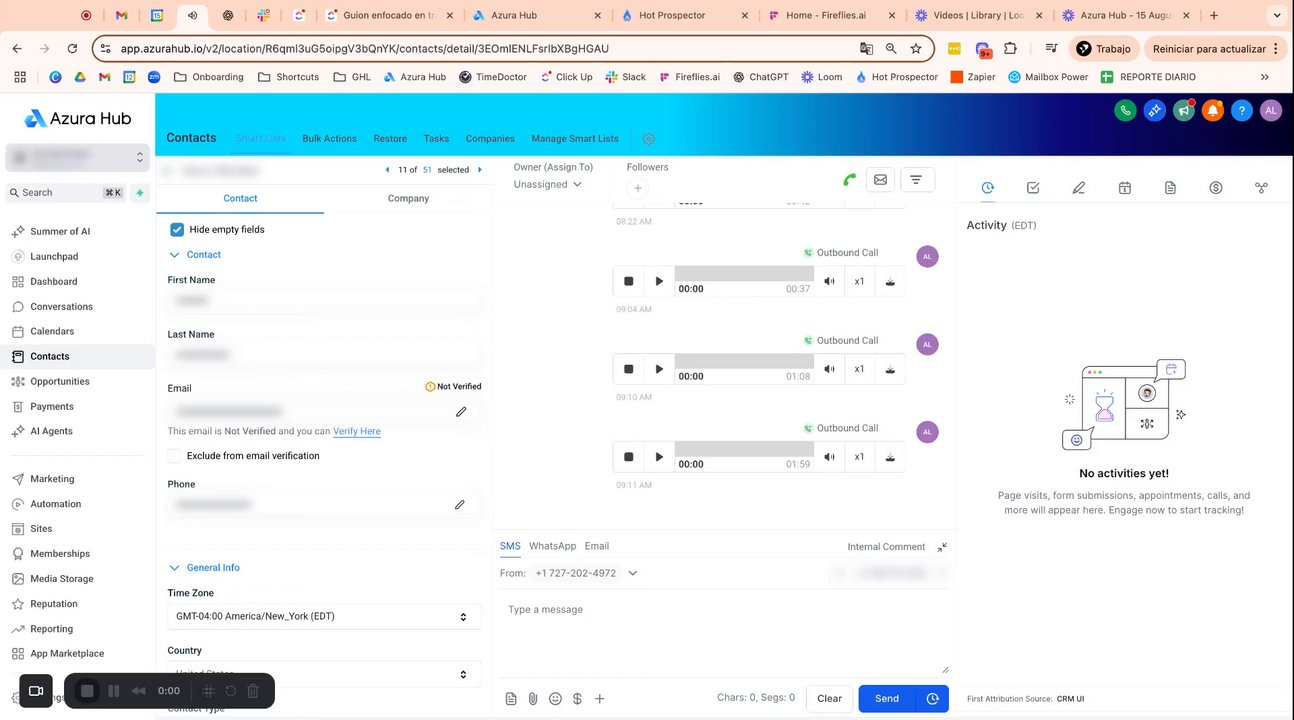Click the dialer phone icon in header
1294x720 pixels.
[1125, 111]
